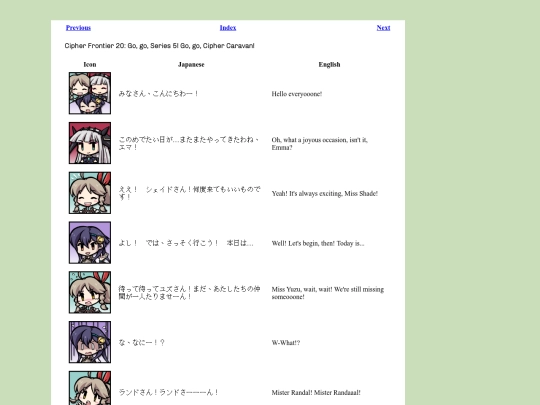Click the shouting Emma icon in bottom row
Viewport: 540px width, 405px height.
[x=90, y=388]
